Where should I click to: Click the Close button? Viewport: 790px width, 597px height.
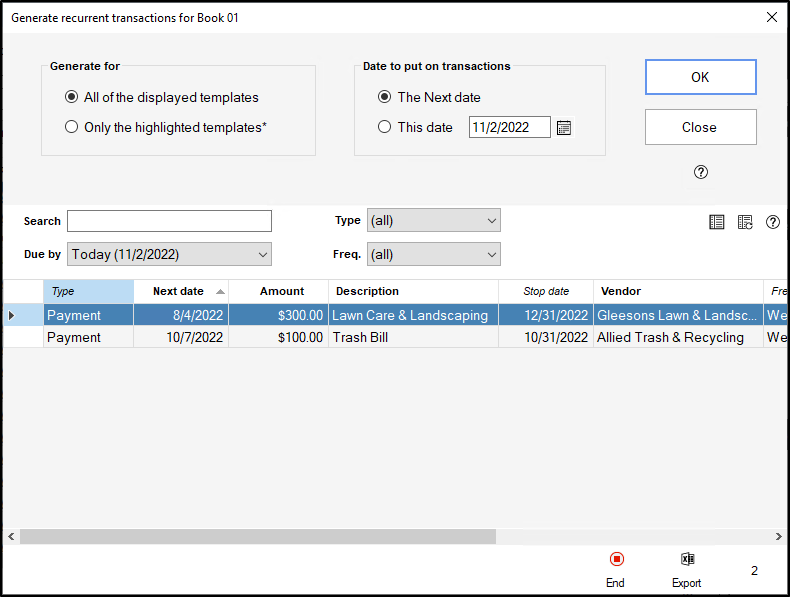pos(700,127)
